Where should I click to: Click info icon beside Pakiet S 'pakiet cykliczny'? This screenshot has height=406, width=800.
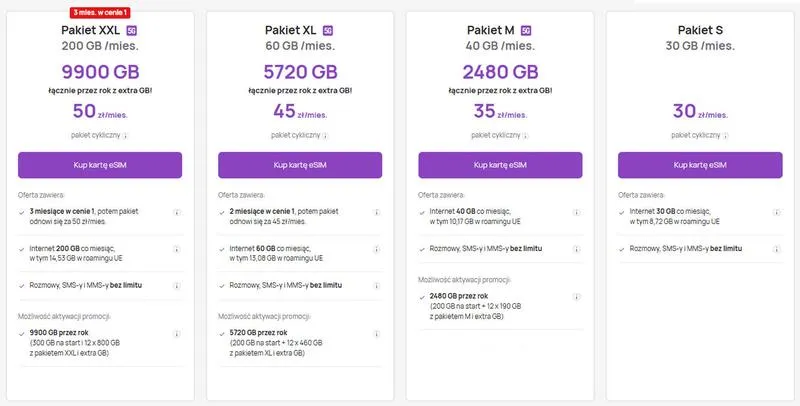[x=726, y=136]
